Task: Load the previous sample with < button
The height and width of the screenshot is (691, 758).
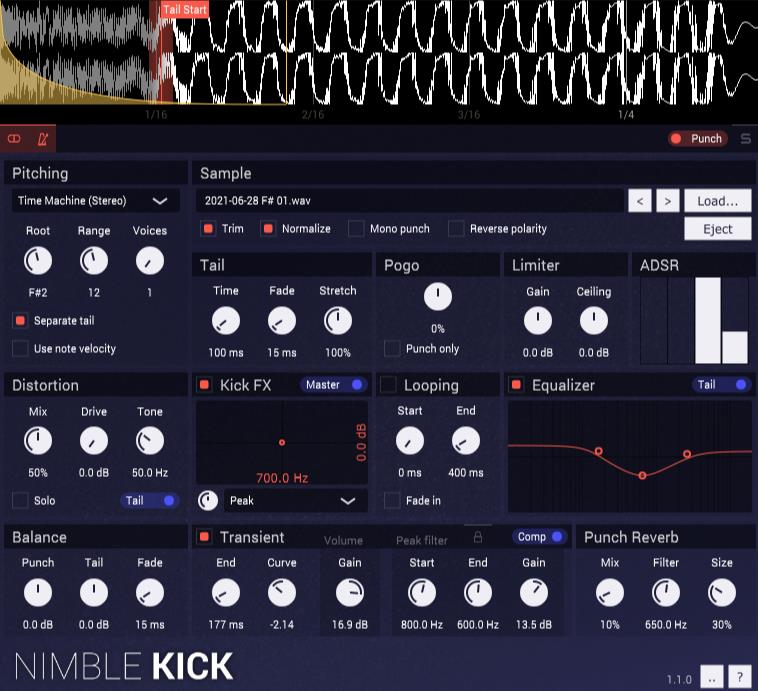Action: 640,201
